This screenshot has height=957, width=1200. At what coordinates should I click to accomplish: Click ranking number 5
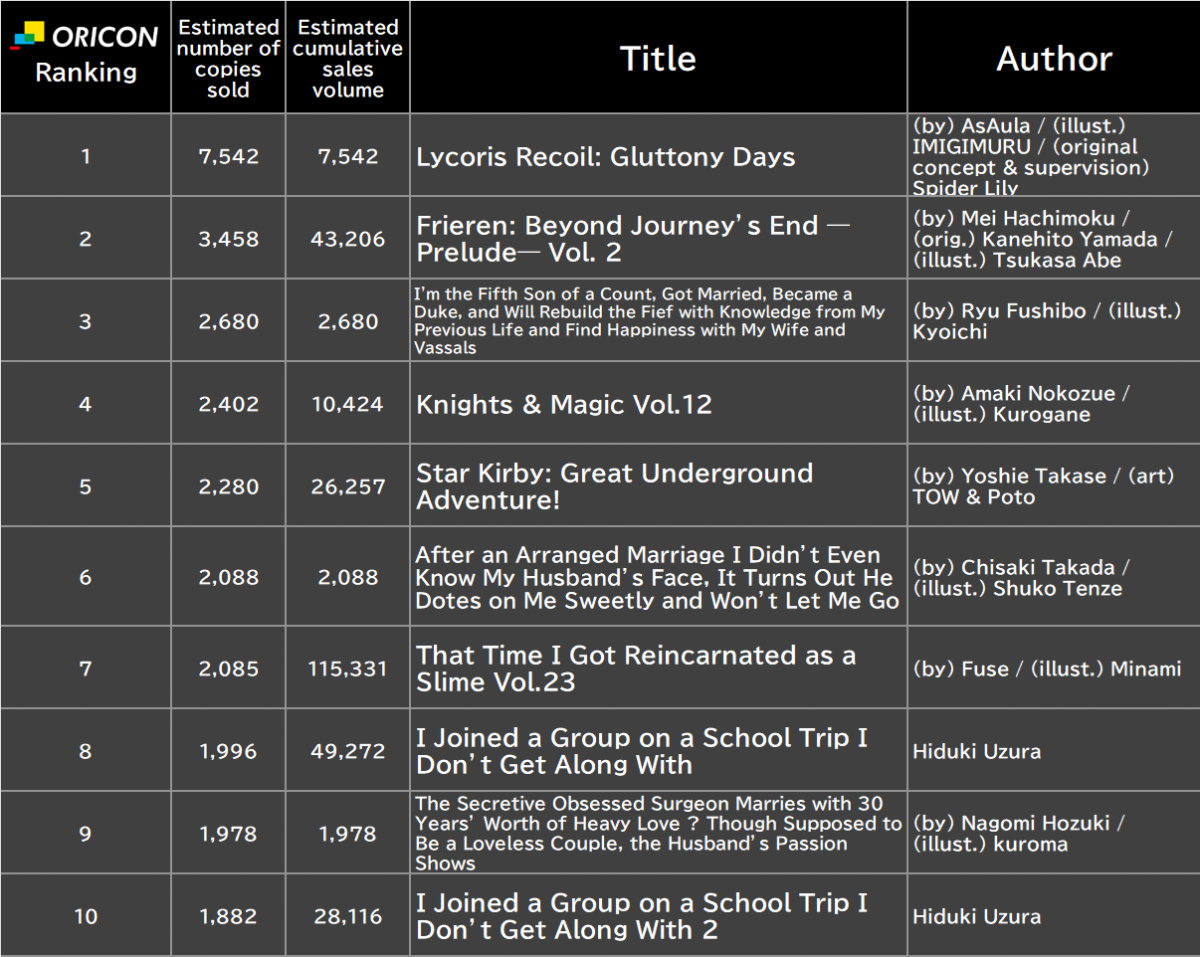click(x=85, y=487)
